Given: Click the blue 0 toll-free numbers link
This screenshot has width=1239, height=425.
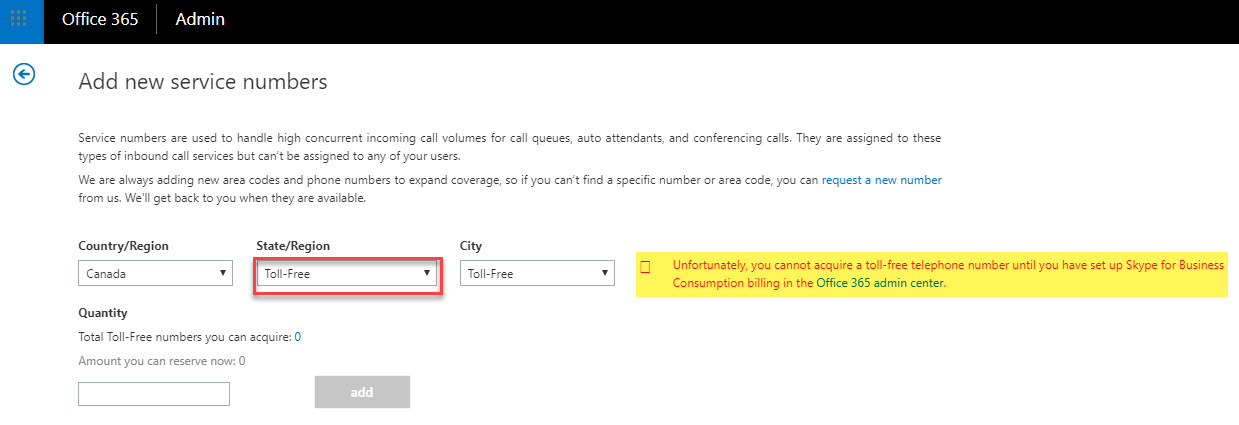Looking at the screenshot, I should click(x=297, y=337).
